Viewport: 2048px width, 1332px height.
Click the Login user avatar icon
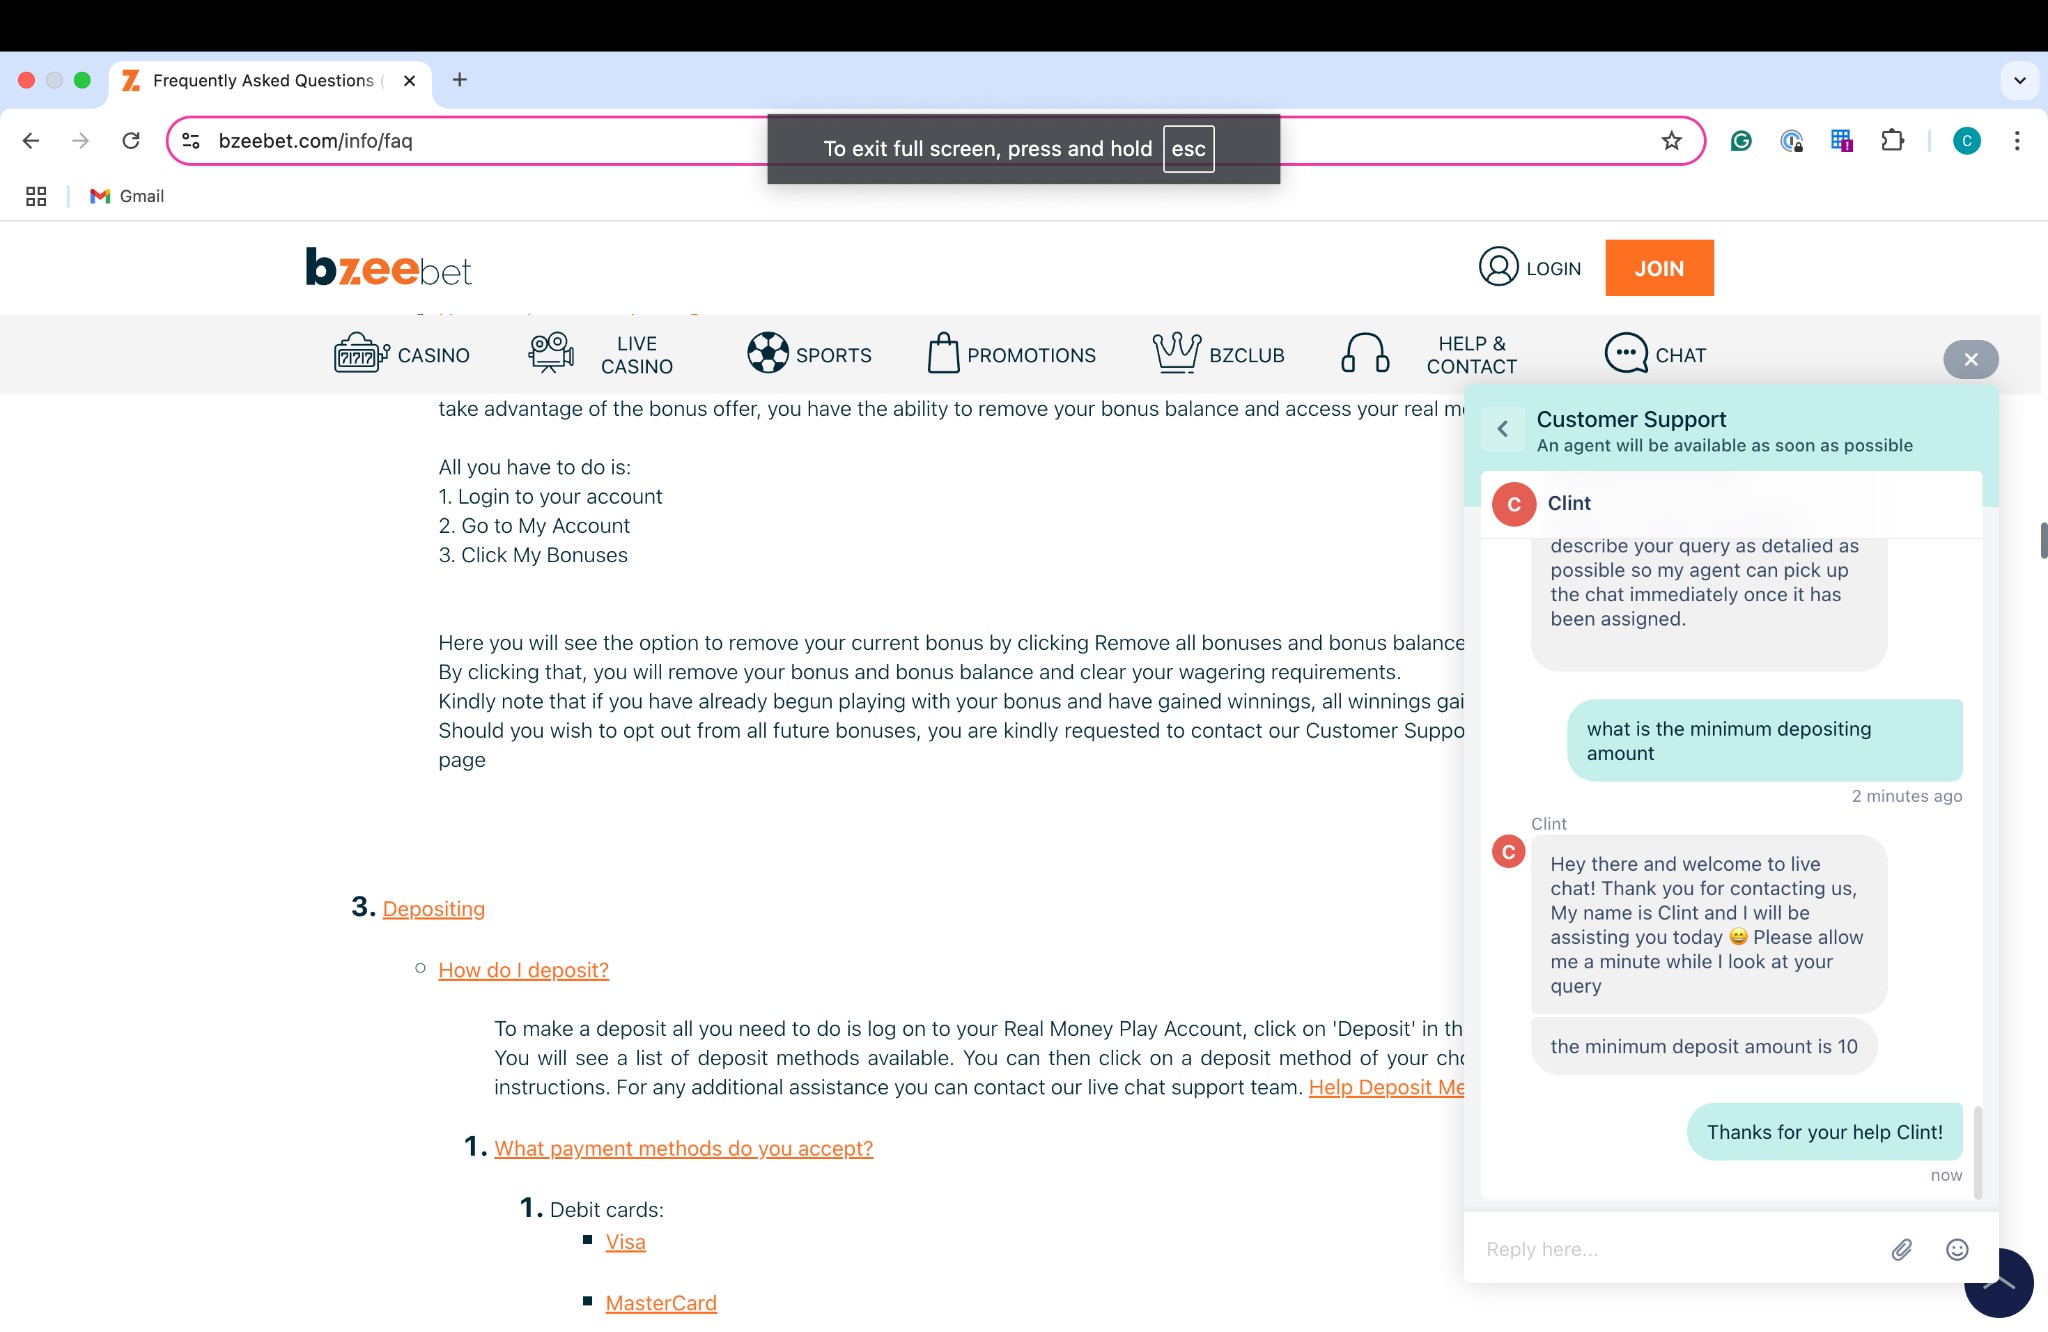tap(1498, 267)
